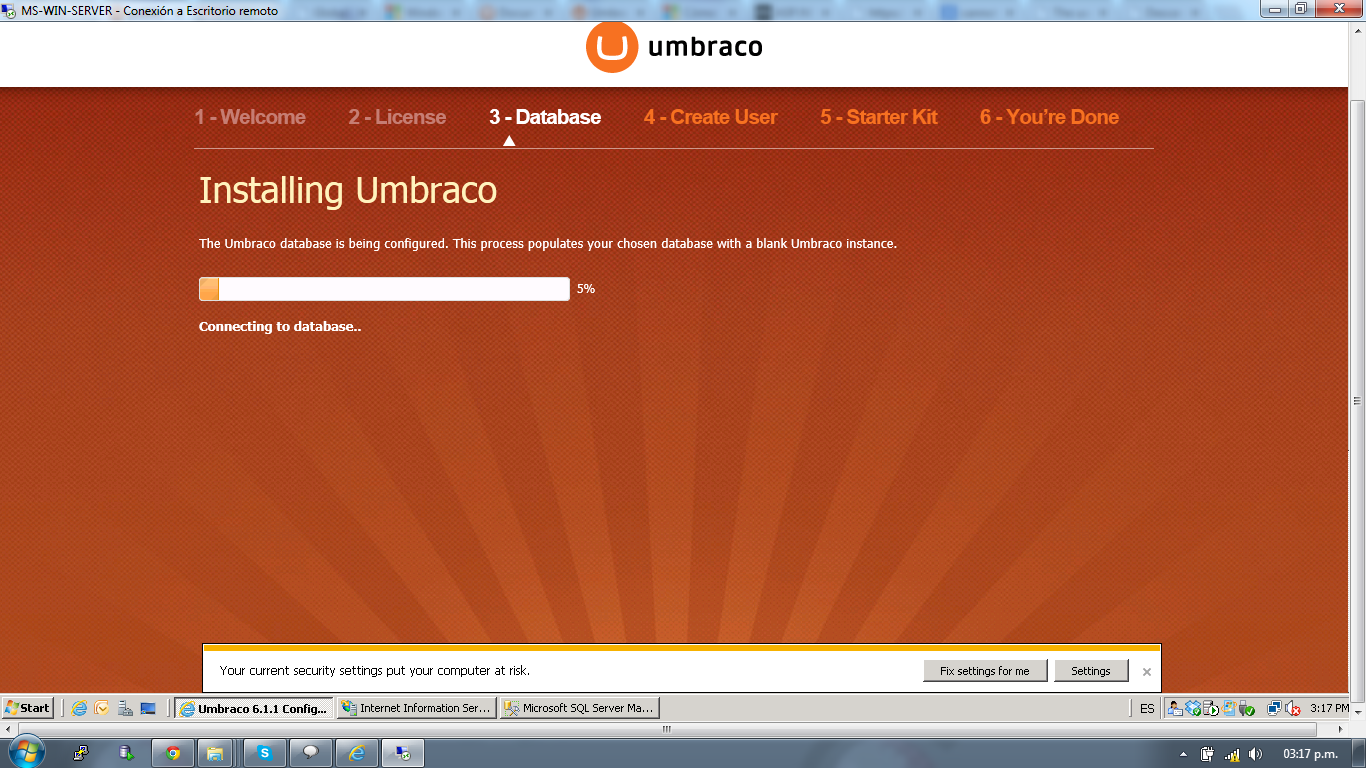The image size is (1366, 768).
Task: Click the user/contact tray icon in remote taskbar
Action: point(1176,708)
